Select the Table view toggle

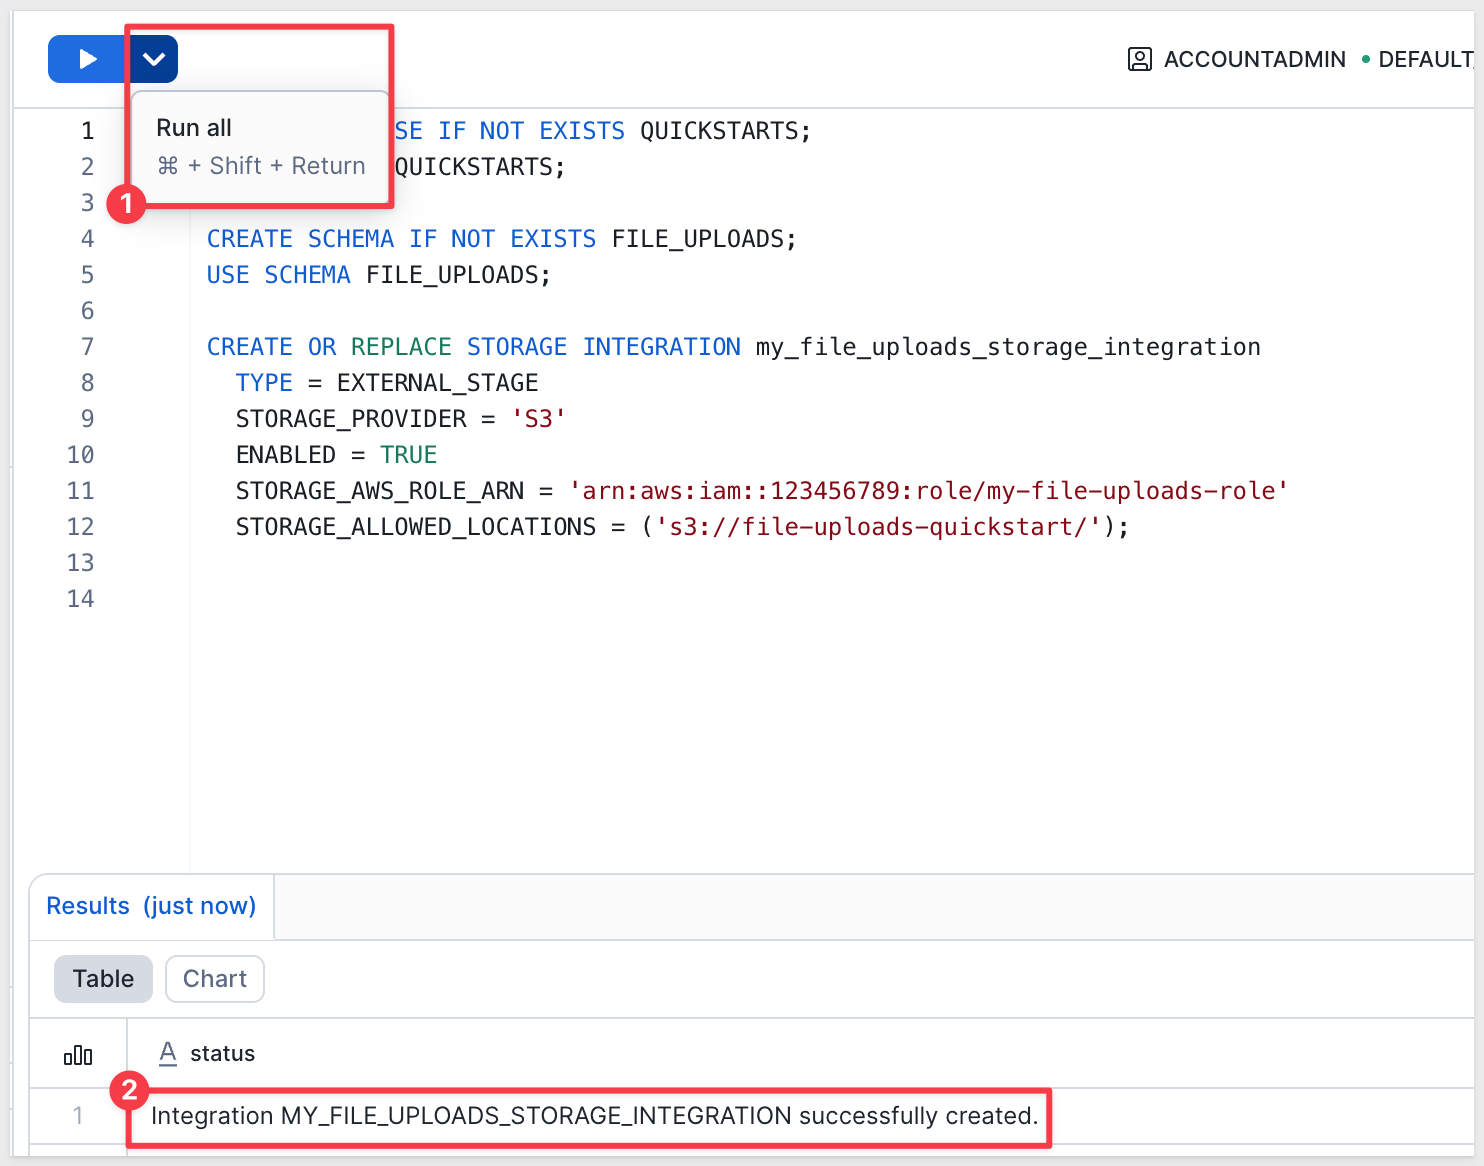pyautogui.click(x=103, y=979)
